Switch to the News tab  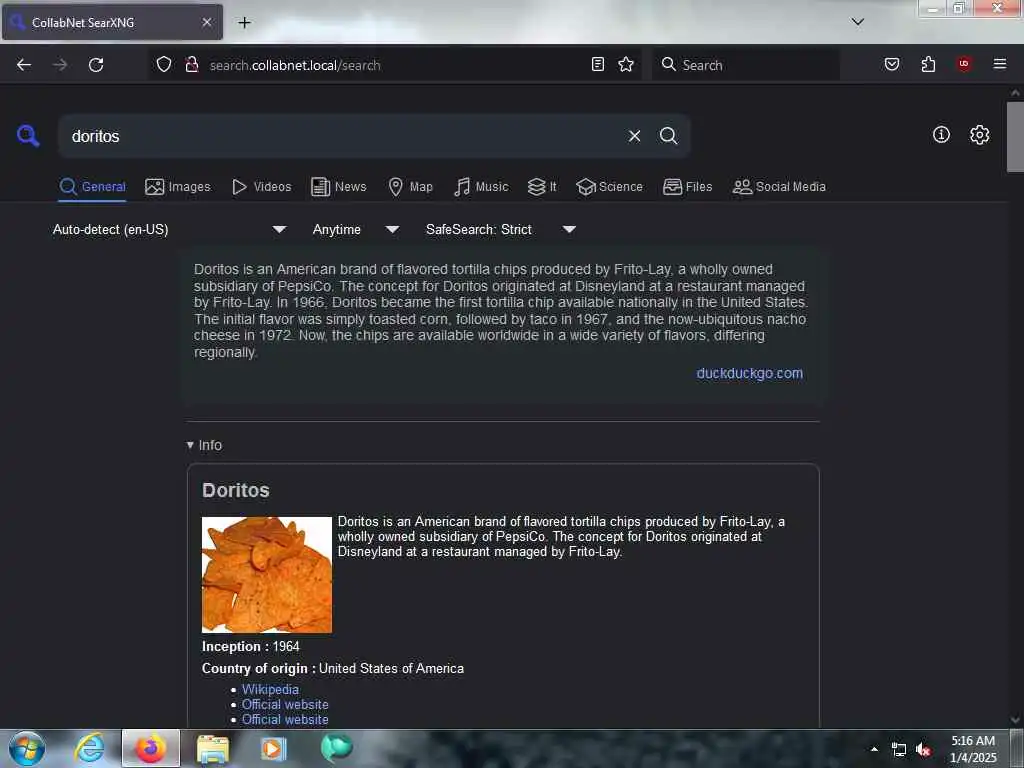[x=338, y=187]
